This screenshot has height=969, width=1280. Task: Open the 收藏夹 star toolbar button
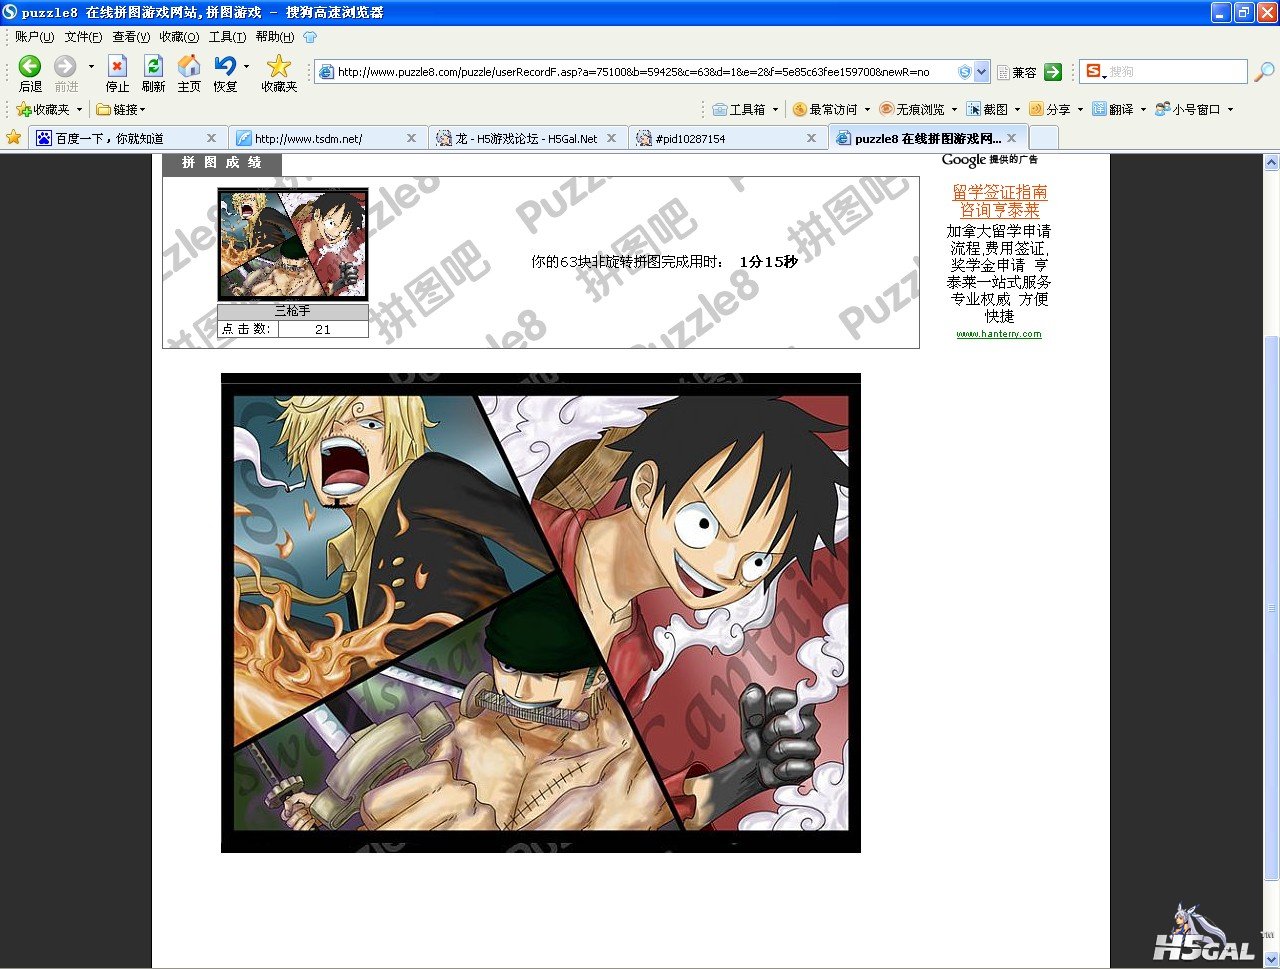click(279, 73)
